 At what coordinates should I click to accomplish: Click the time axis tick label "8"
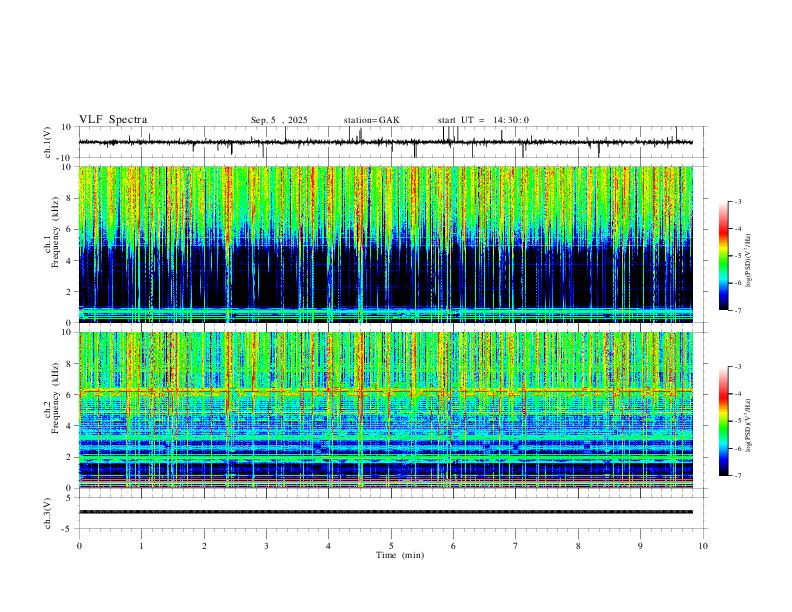click(578, 546)
